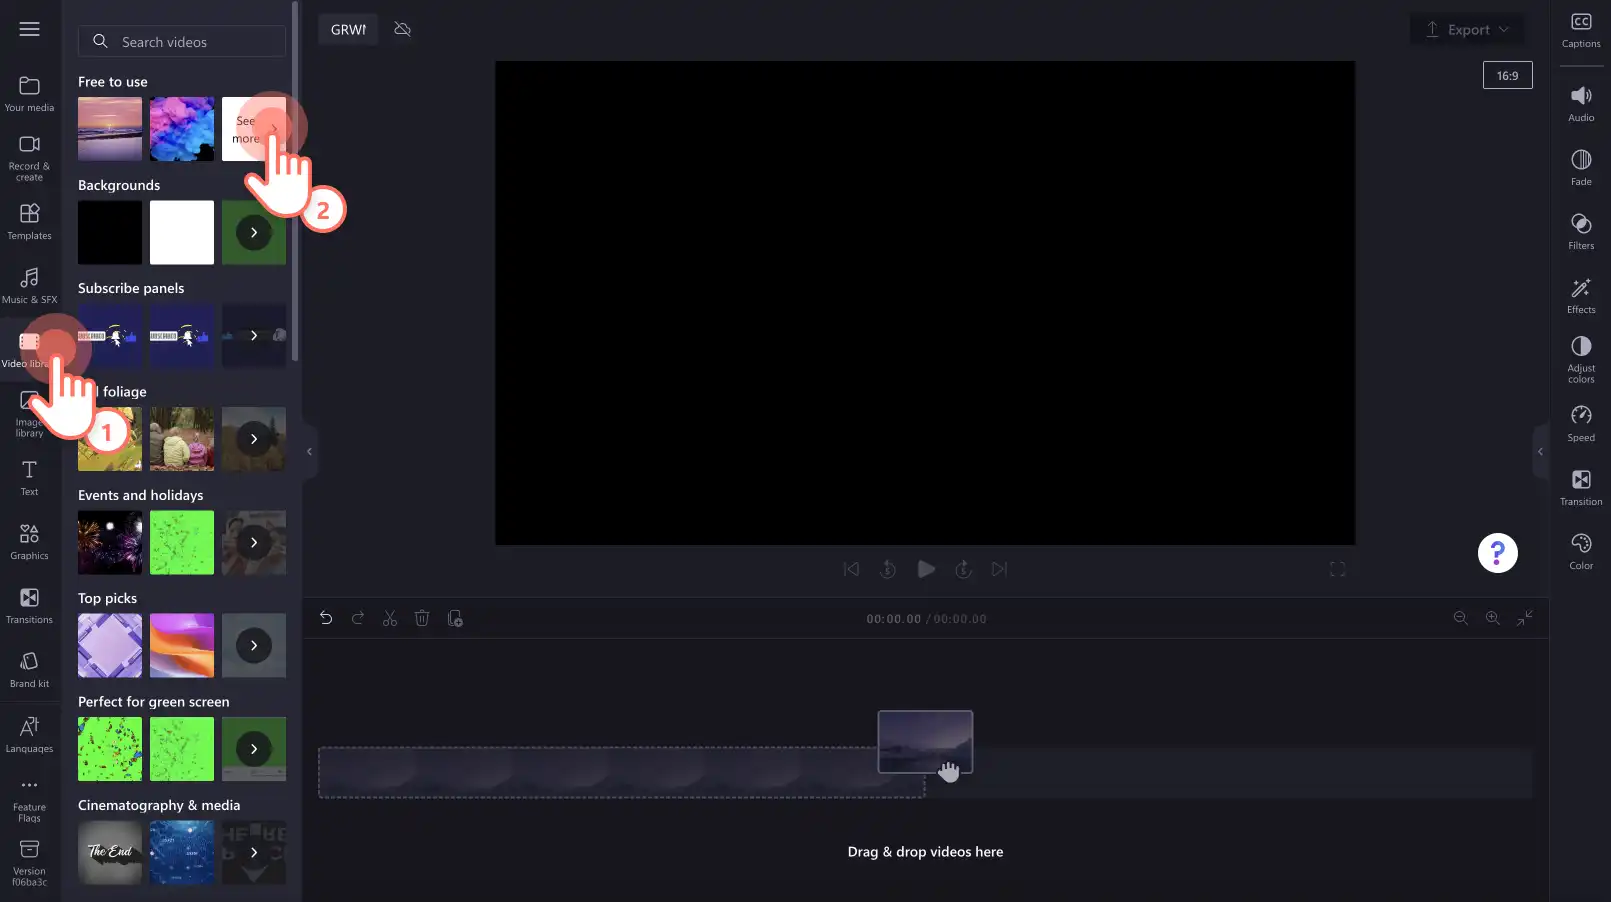Screen dimensions: 1611x902
Task: Open the help question mark button
Action: pos(1497,553)
